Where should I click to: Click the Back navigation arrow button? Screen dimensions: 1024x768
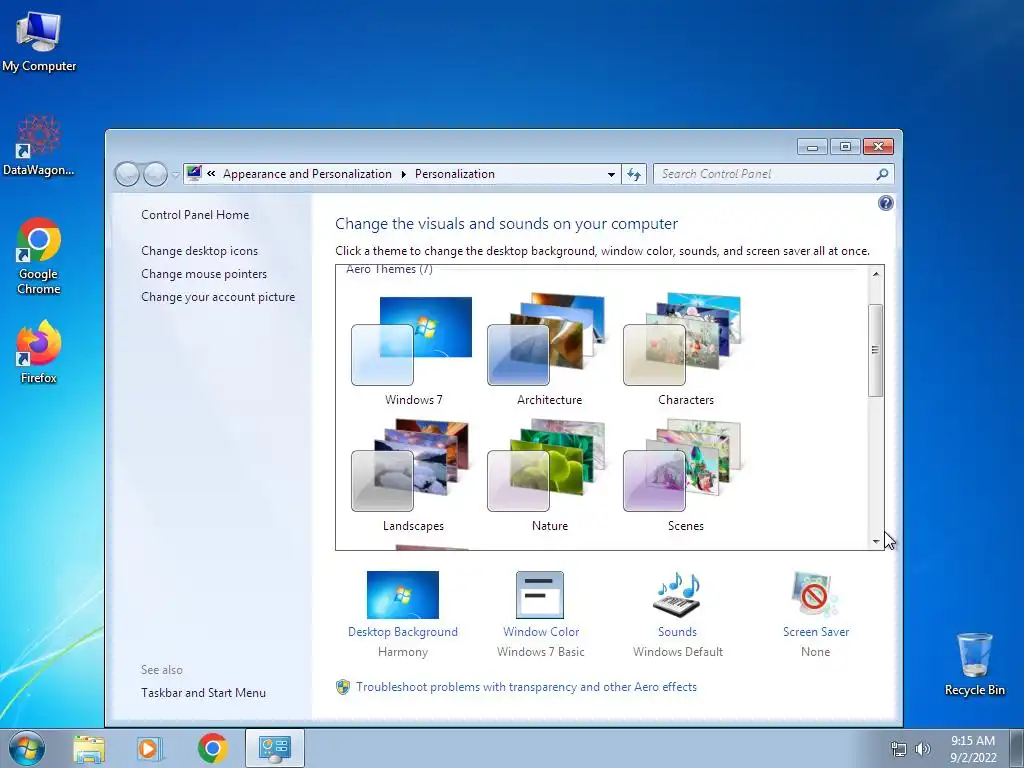click(x=127, y=174)
